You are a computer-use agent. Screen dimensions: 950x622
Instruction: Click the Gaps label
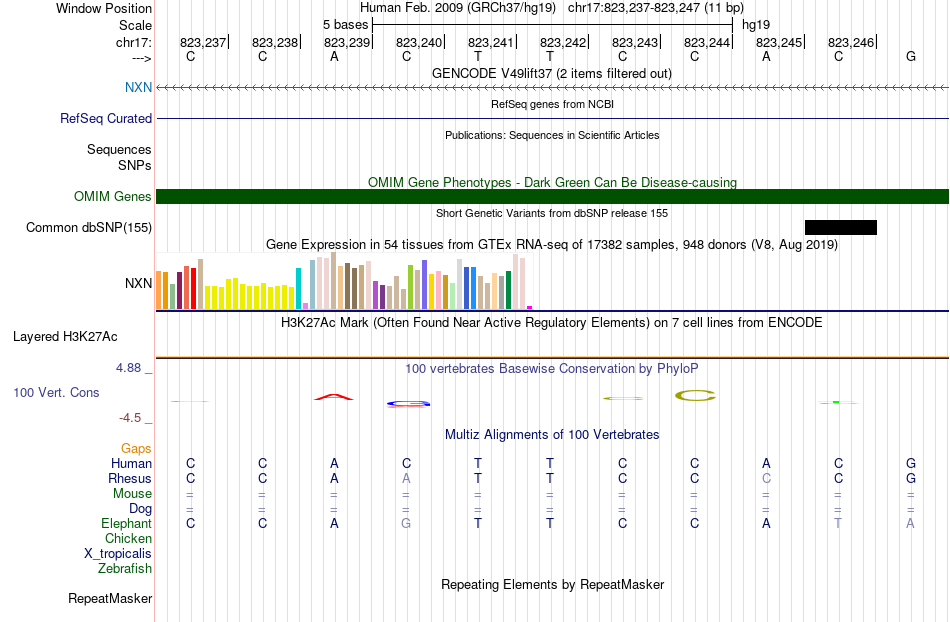pos(136,448)
